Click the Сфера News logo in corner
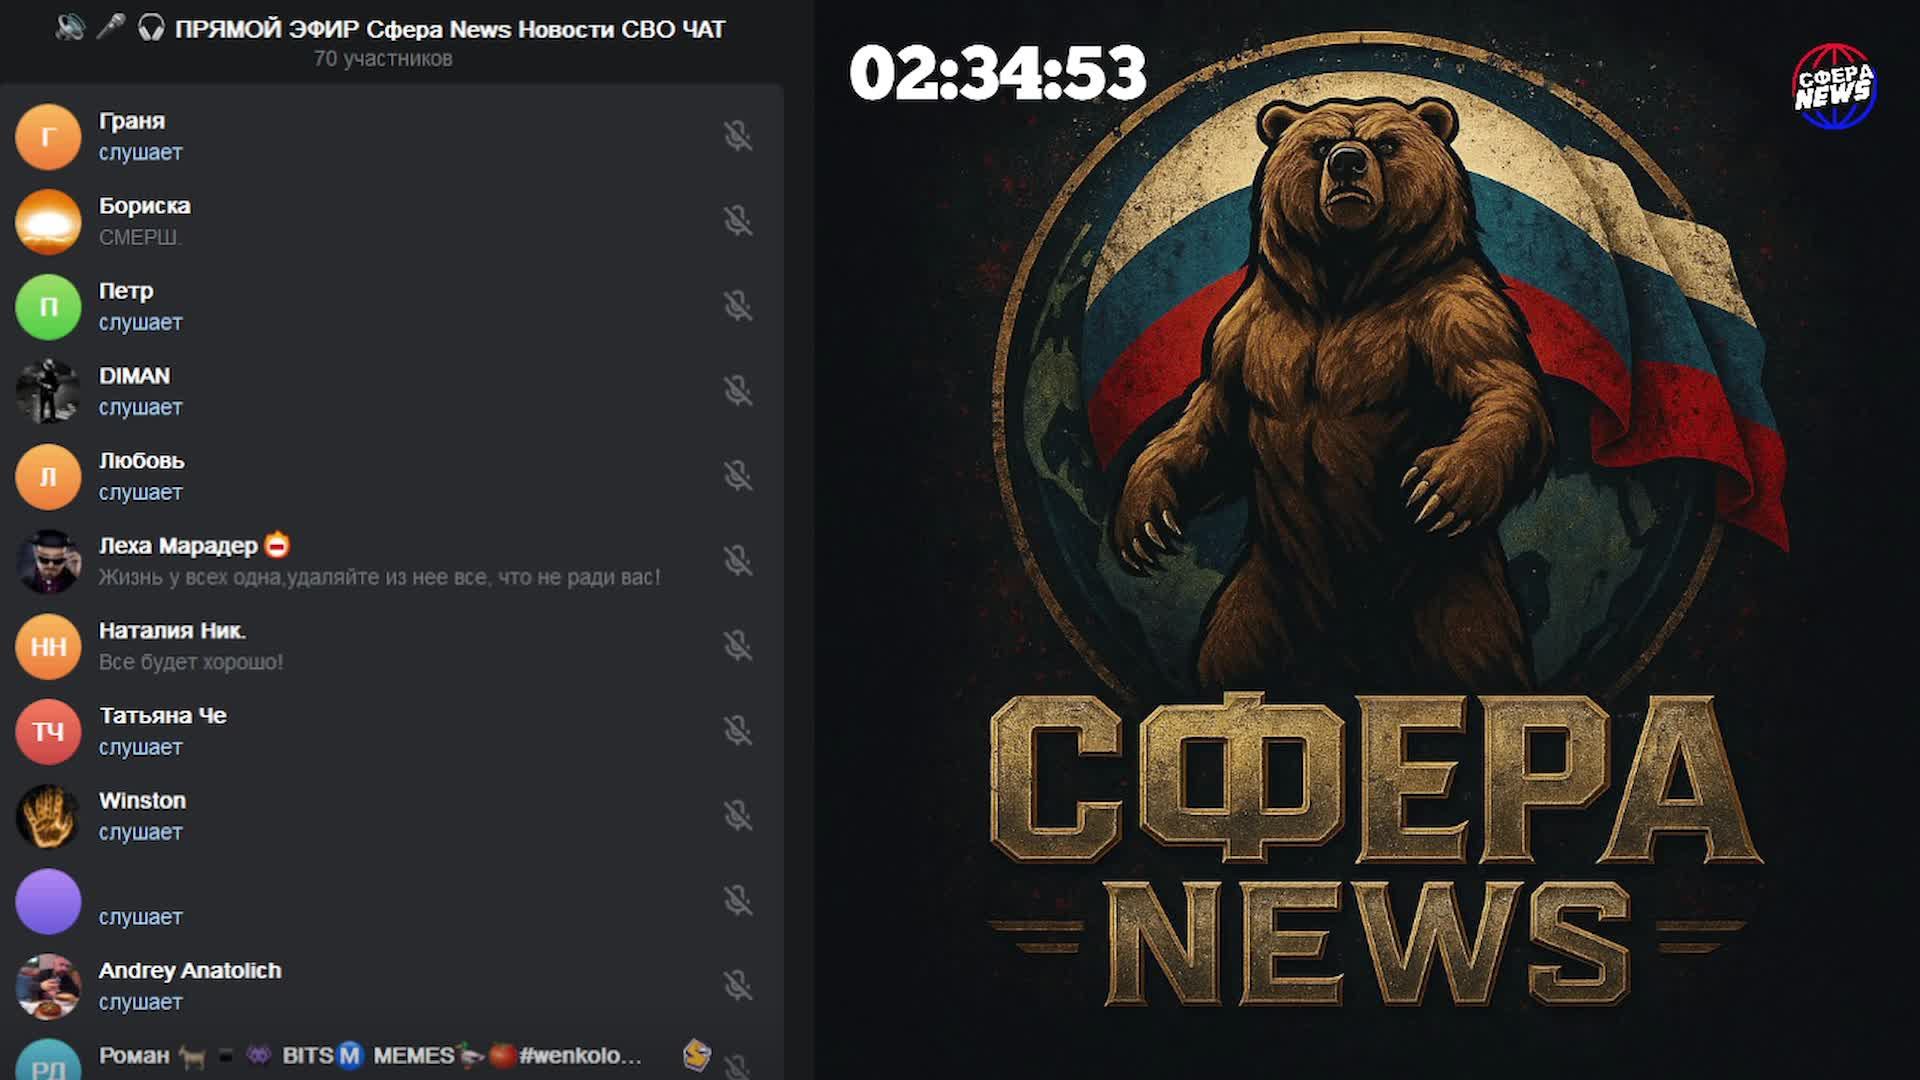This screenshot has height=1080, width=1920. (x=1834, y=86)
